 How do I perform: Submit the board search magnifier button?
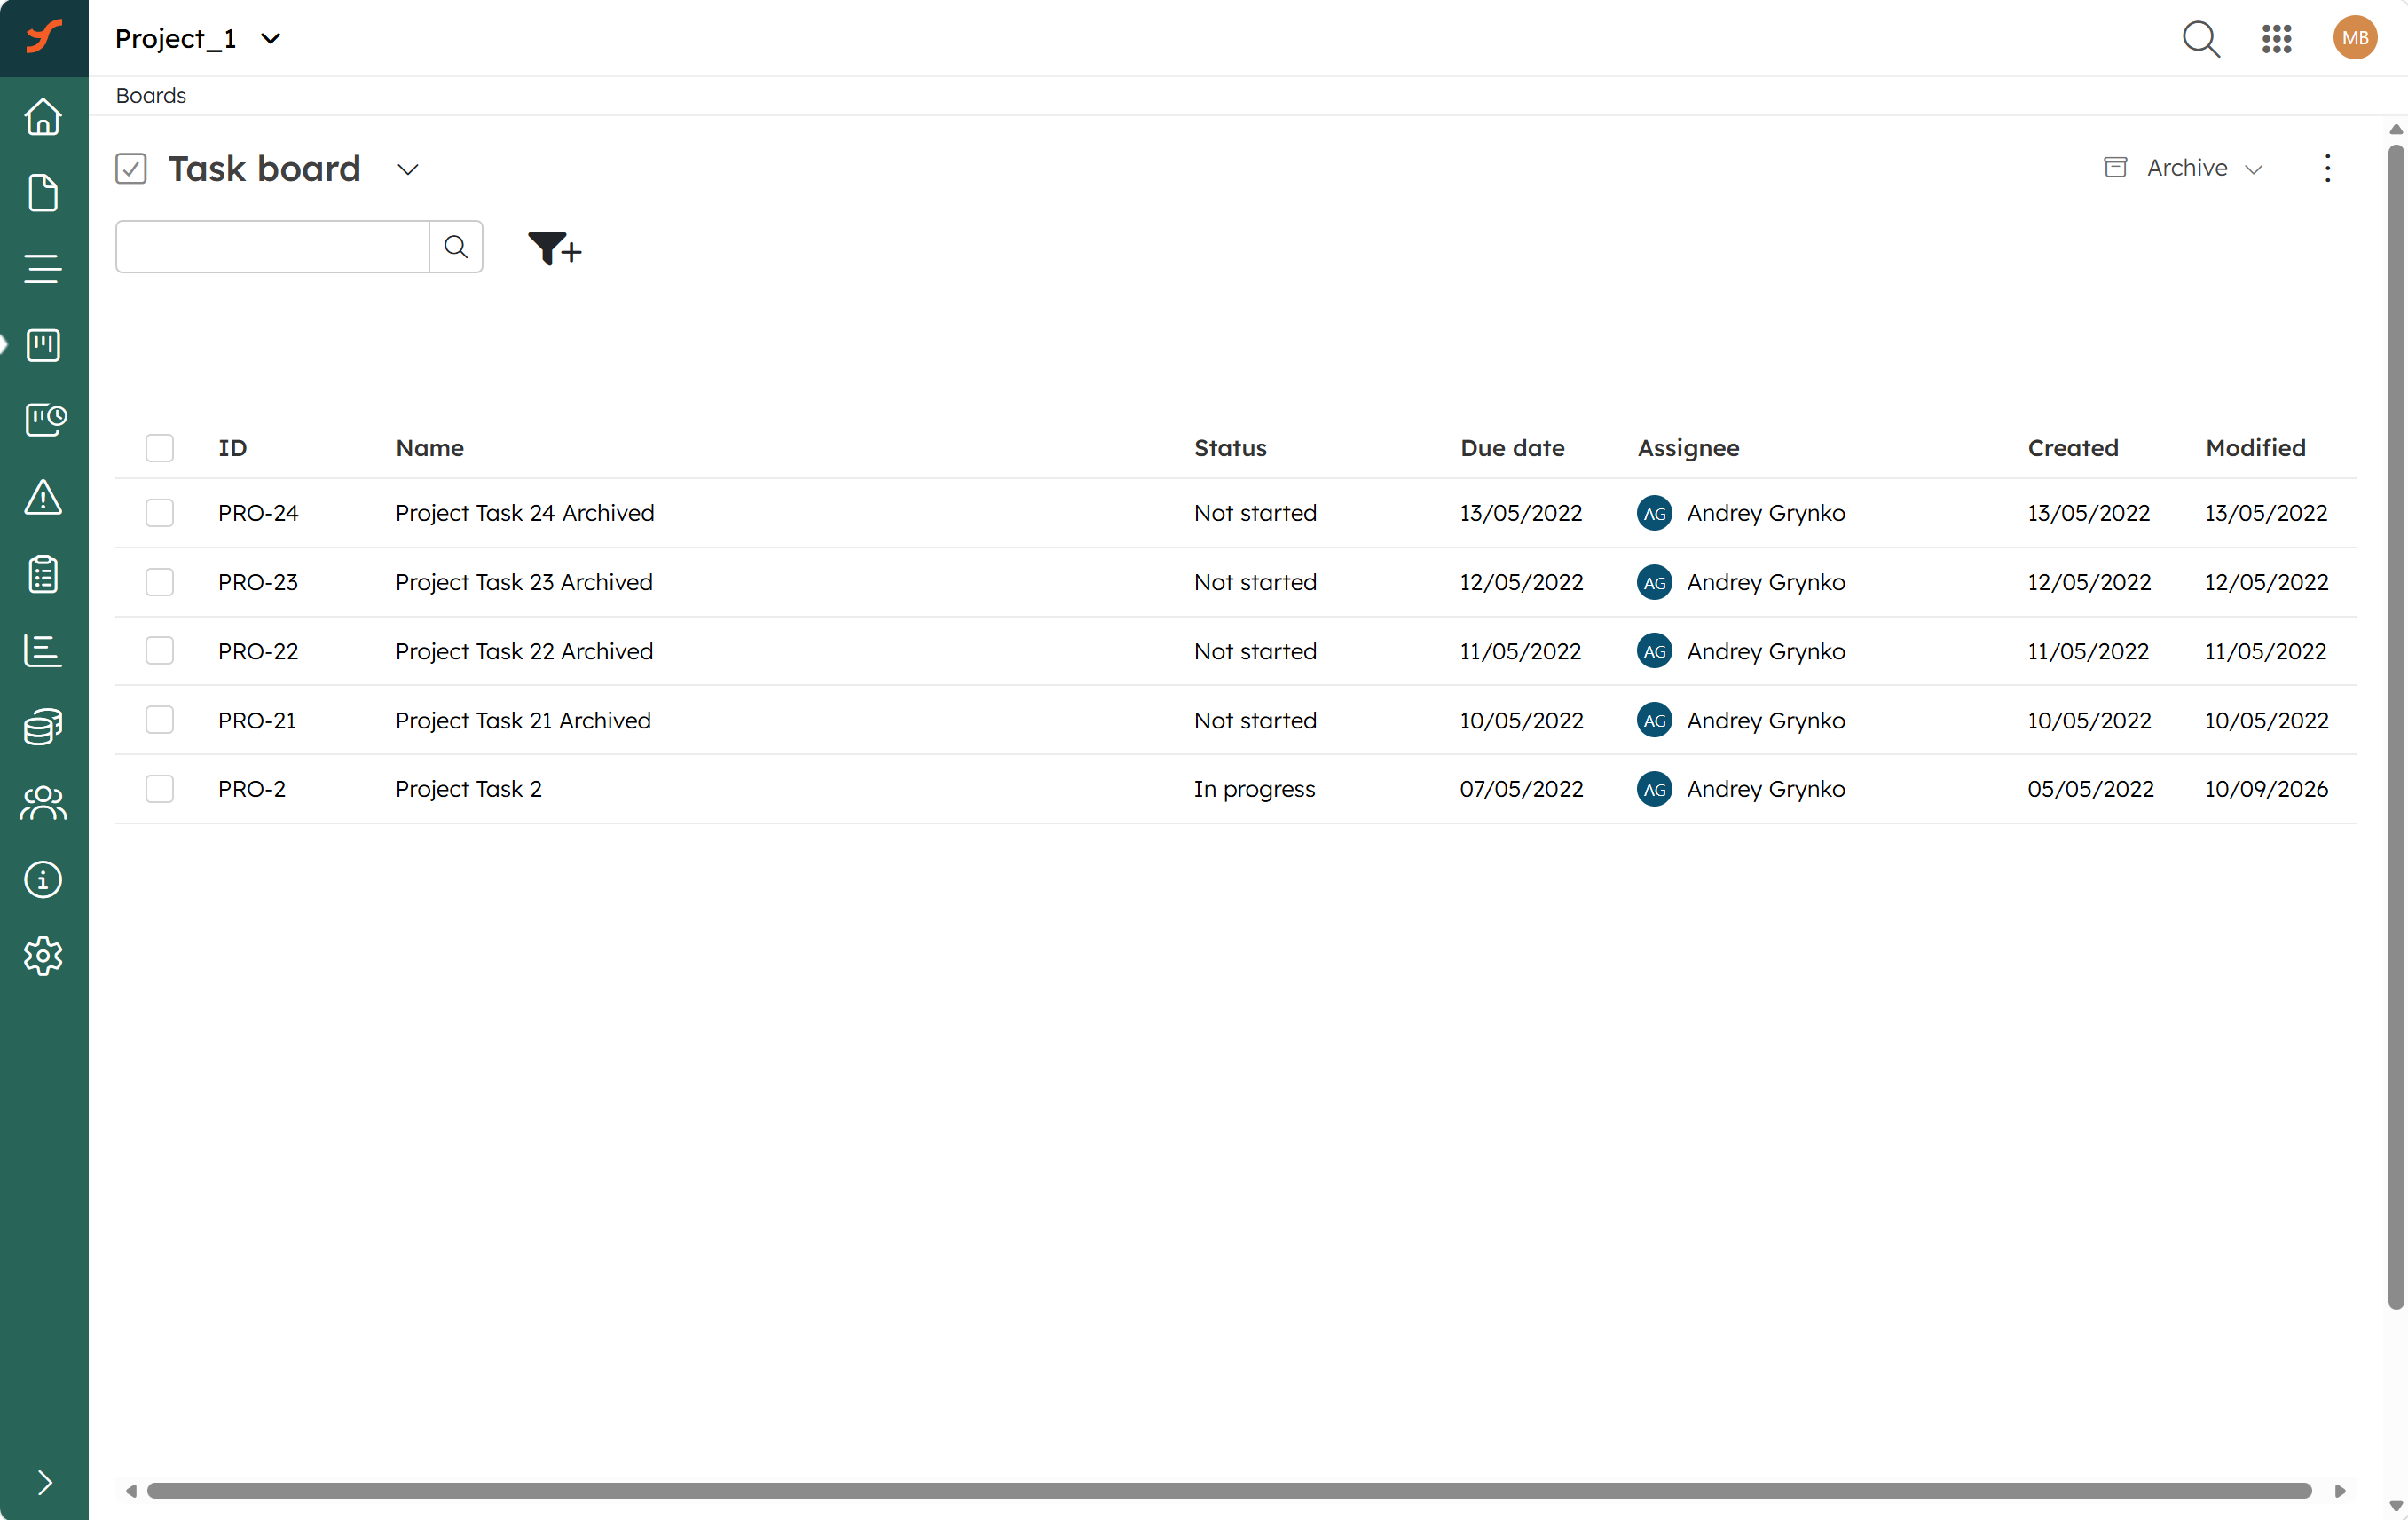(x=456, y=247)
